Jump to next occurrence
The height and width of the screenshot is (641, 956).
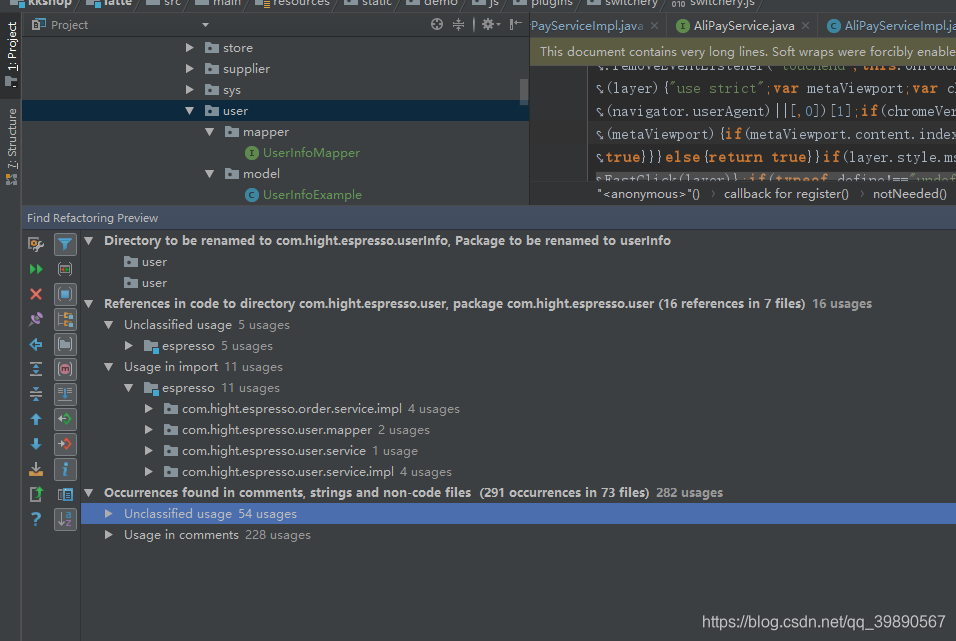[36, 444]
